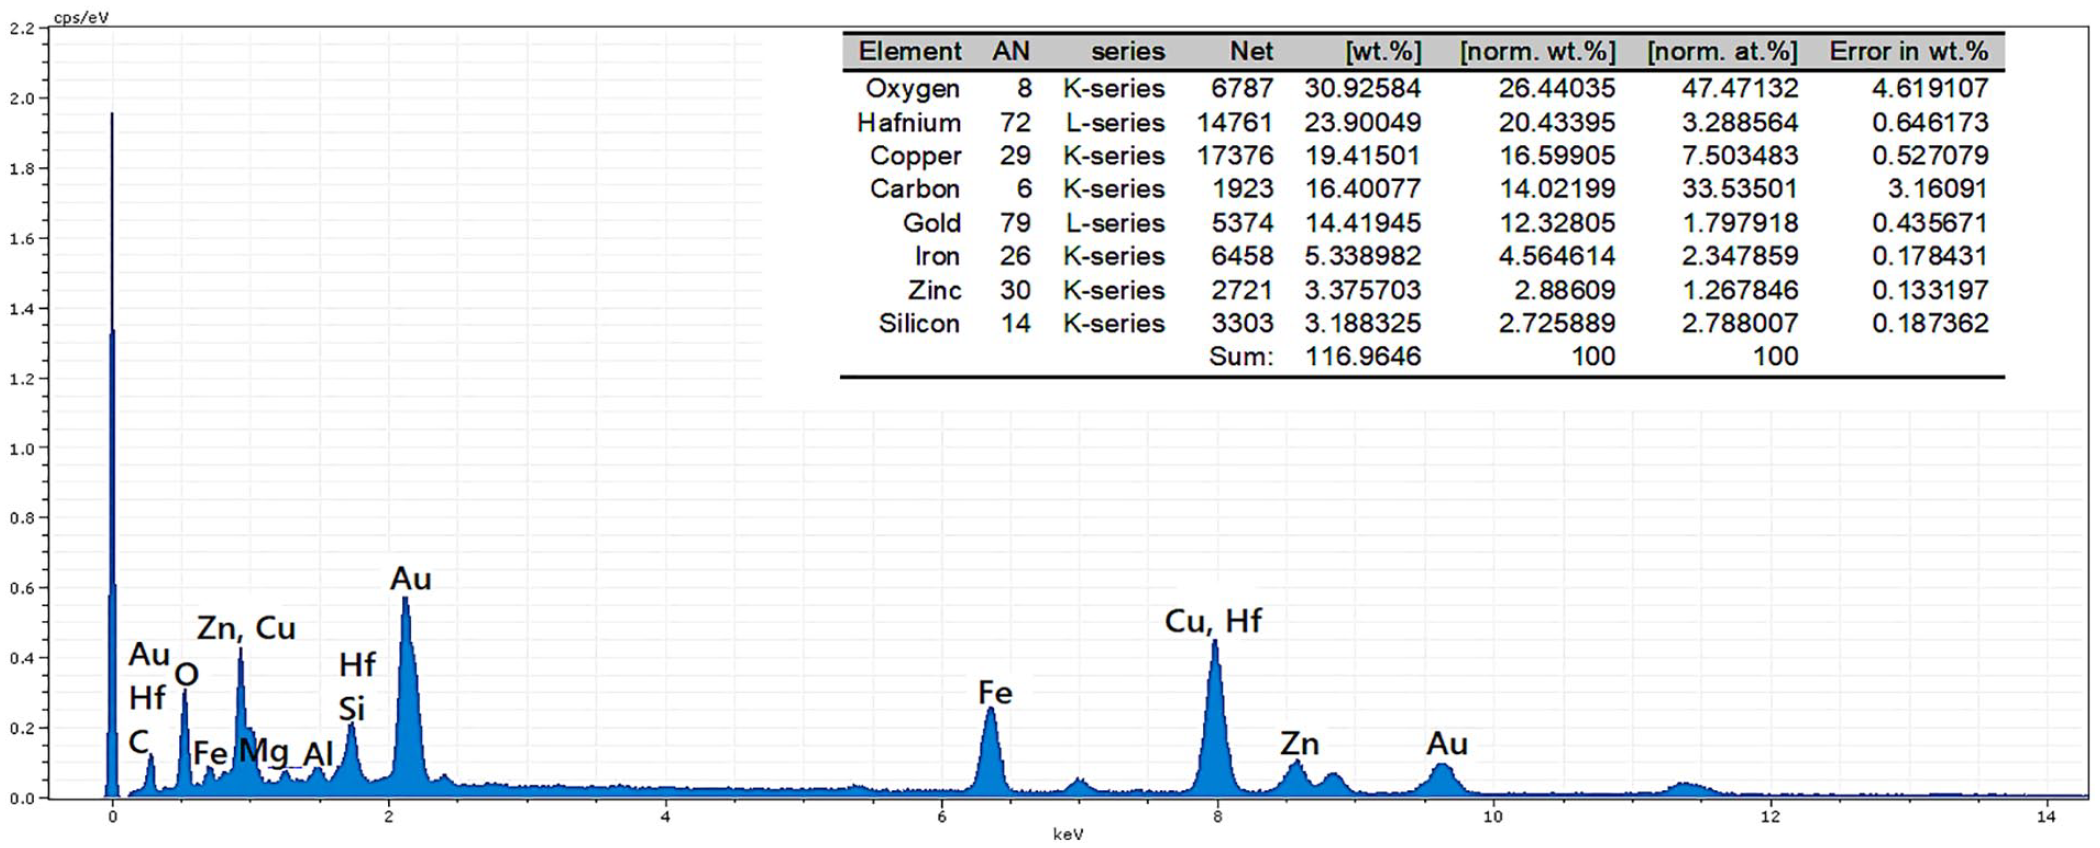Viewport: 2100px width, 848px height.
Task: Select the Hafnium row name in the table
Action: pyautogui.click(x=908, y=123)
